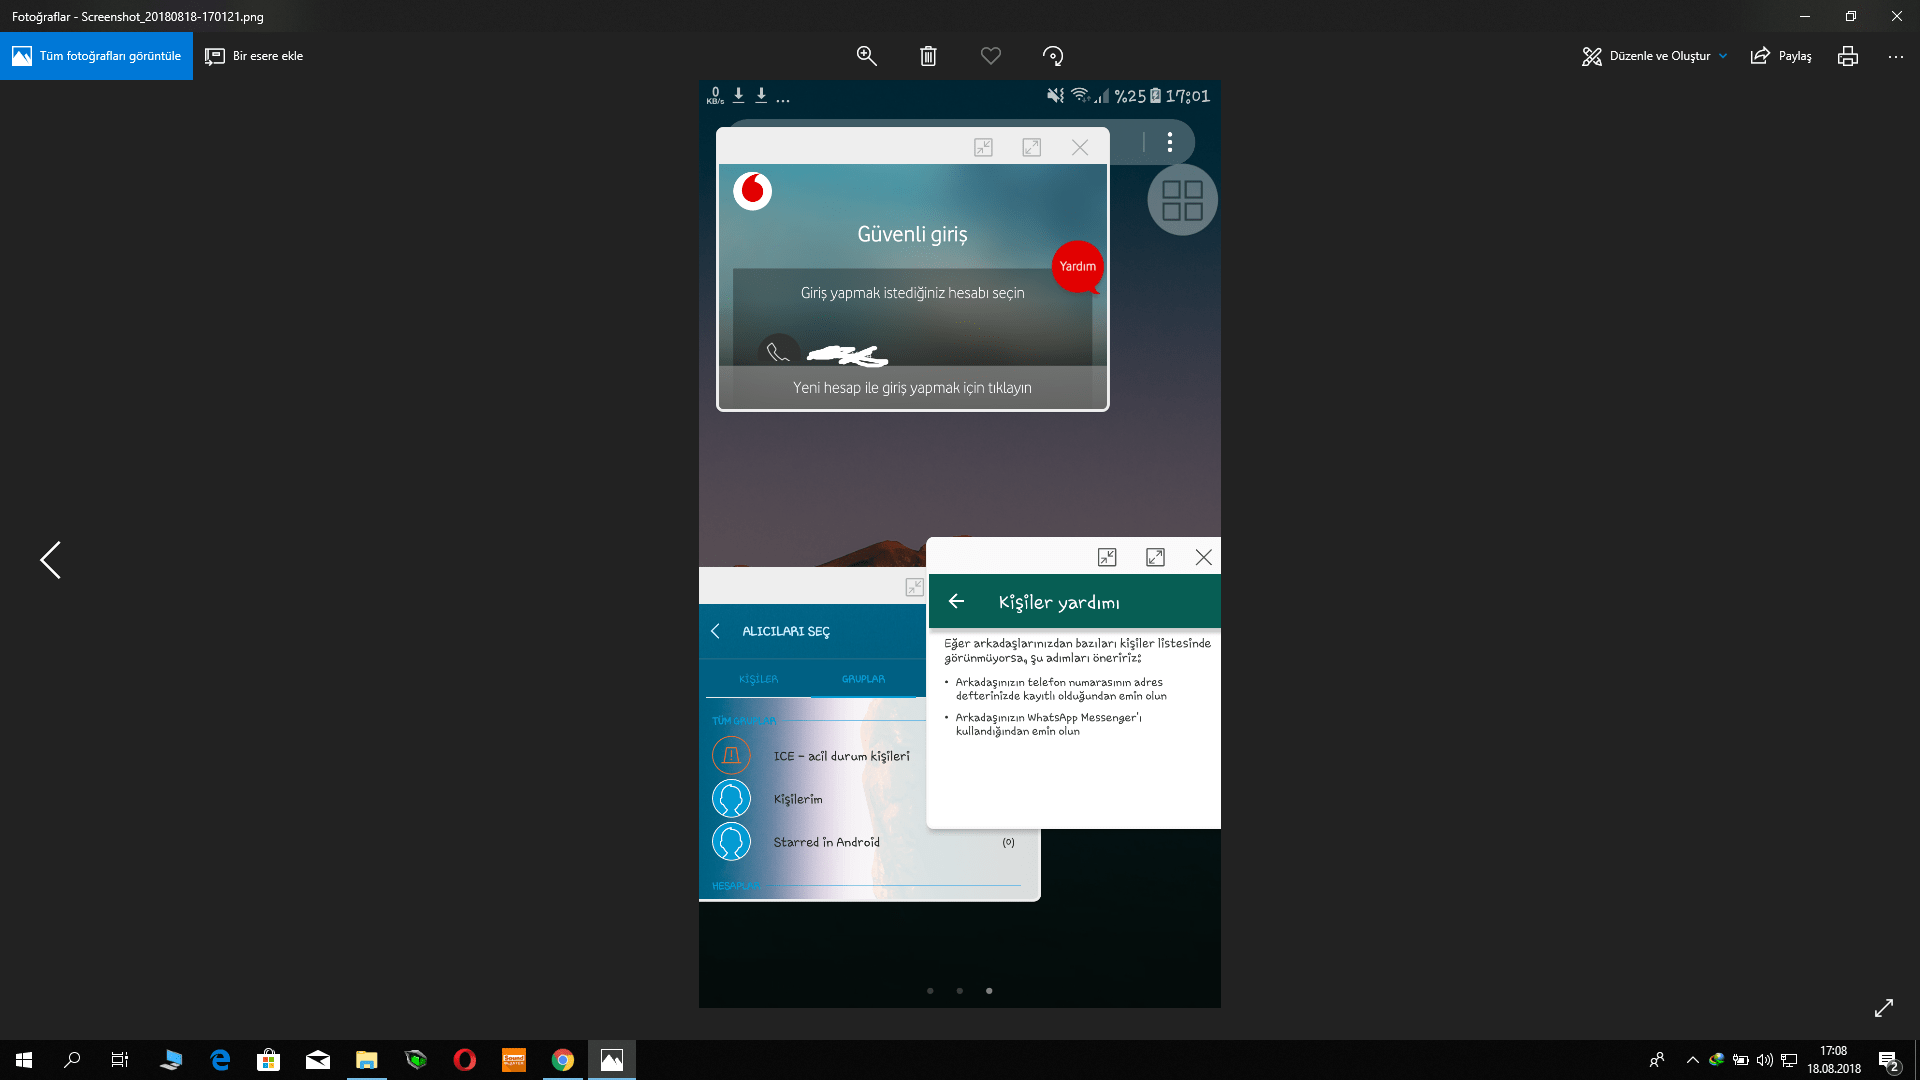
Task: Open Opera browser in taskbar
Action: coord(465,1060)
